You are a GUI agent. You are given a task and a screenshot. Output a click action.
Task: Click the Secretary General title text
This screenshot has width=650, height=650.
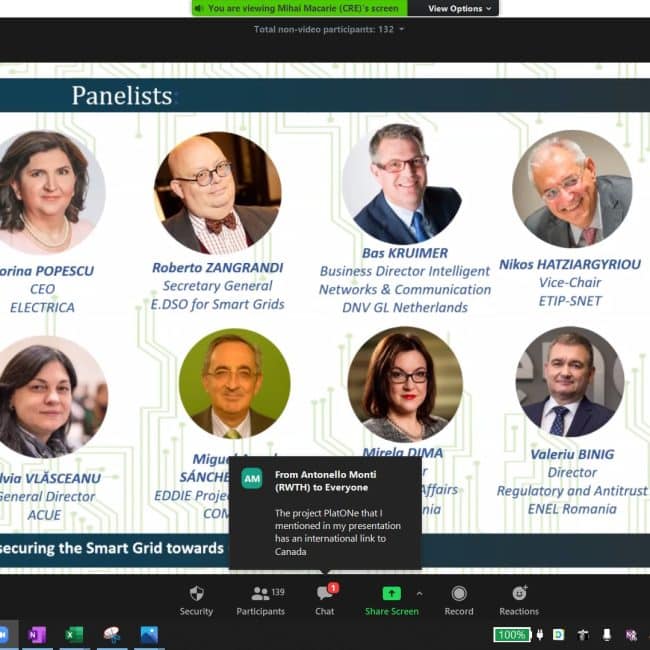(x=218, y=286)
